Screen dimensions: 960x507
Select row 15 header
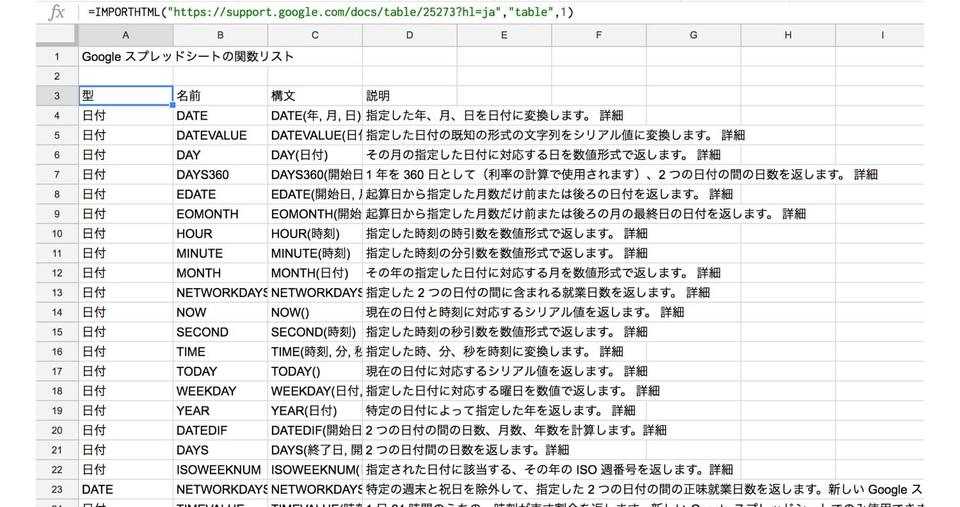pos(57,332)
